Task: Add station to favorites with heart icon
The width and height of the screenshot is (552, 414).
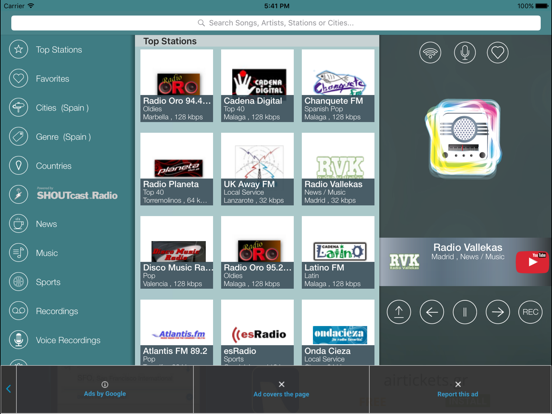Action: (x=498, y=53)
